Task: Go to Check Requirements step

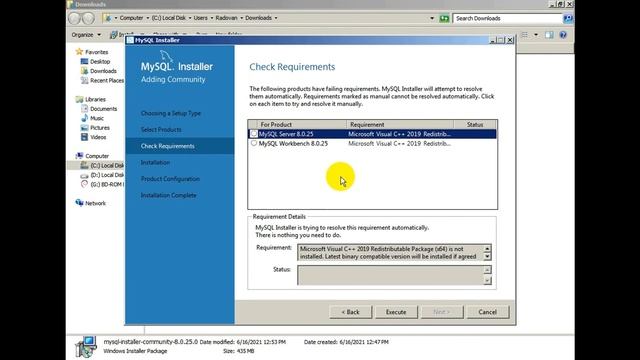Action: [x=167, y=146]
